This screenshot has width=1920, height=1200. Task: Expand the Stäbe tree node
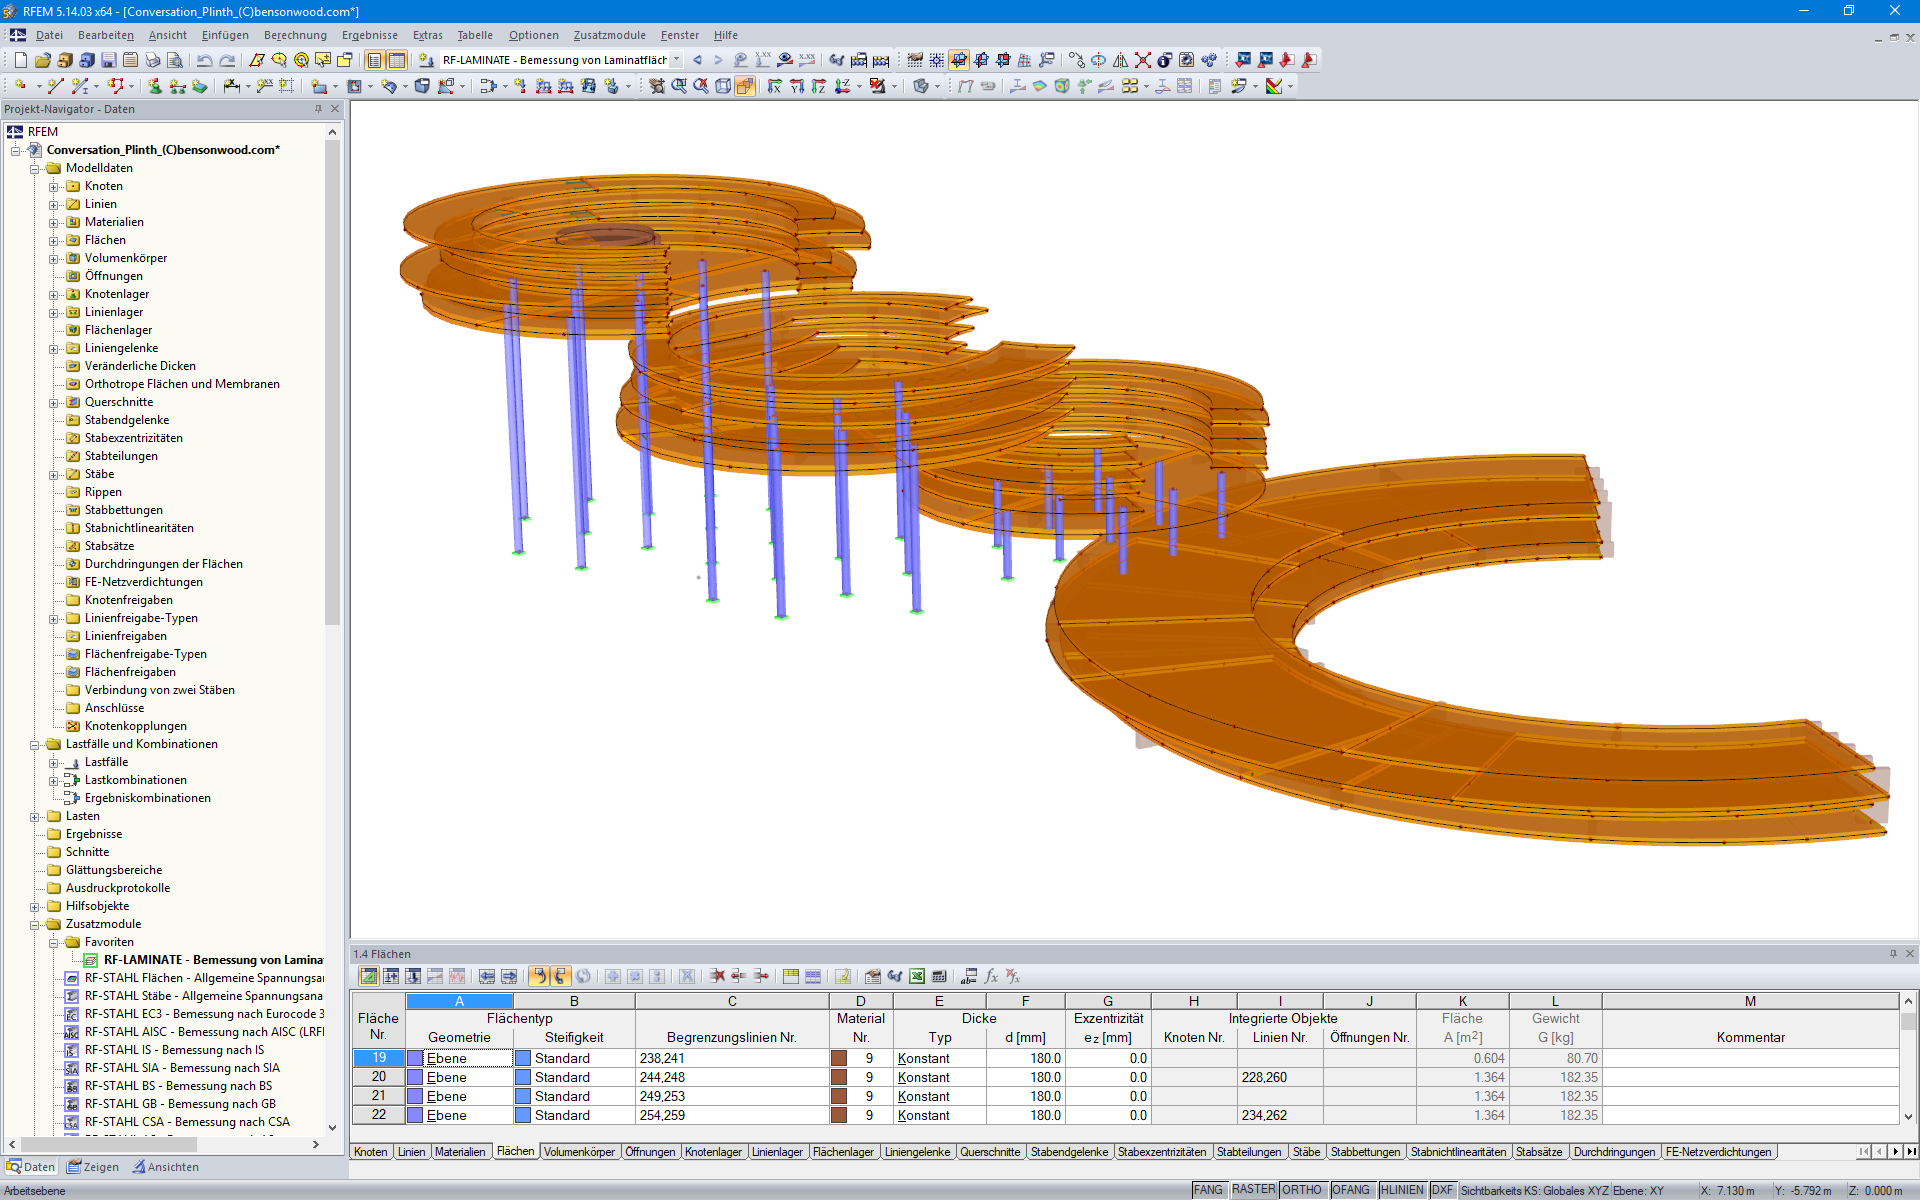(x=53, y=474)
